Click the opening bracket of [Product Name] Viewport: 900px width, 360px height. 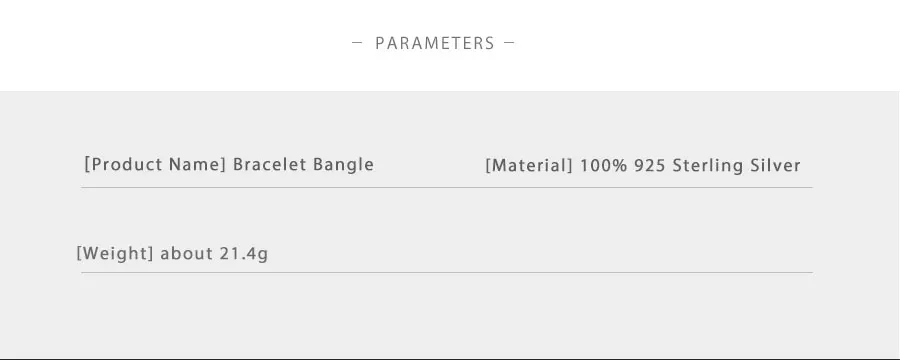pos(87,165)
